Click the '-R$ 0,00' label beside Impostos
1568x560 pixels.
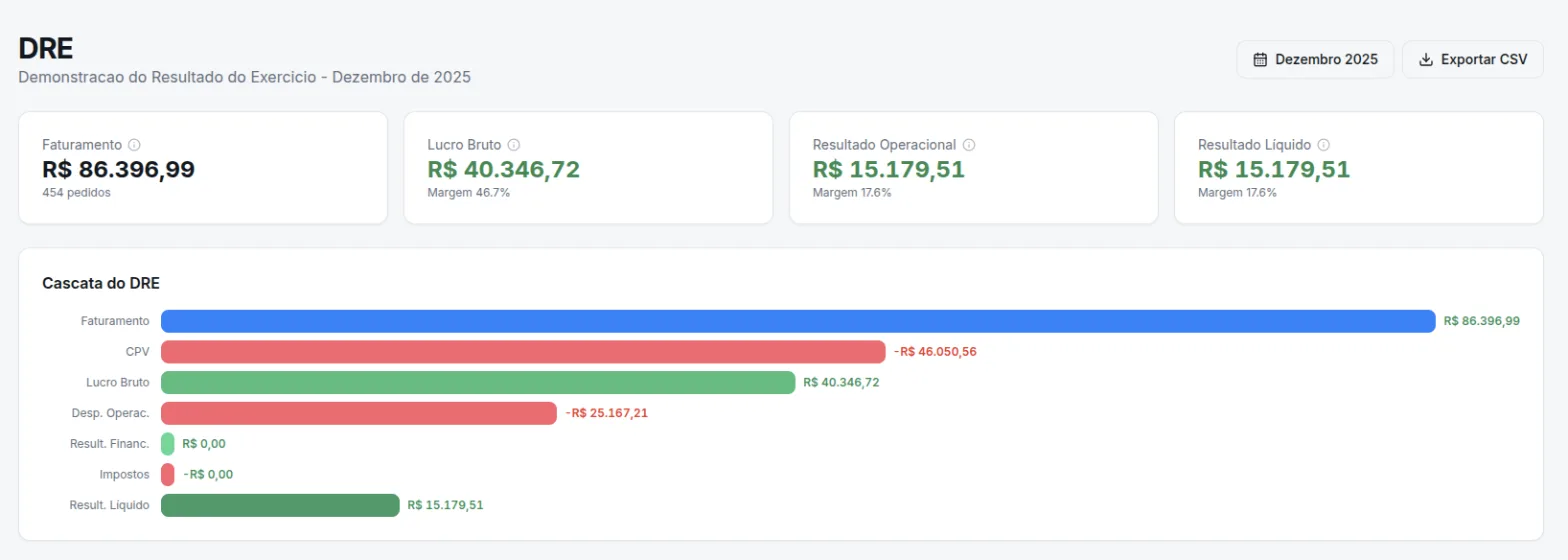(208, 475)
